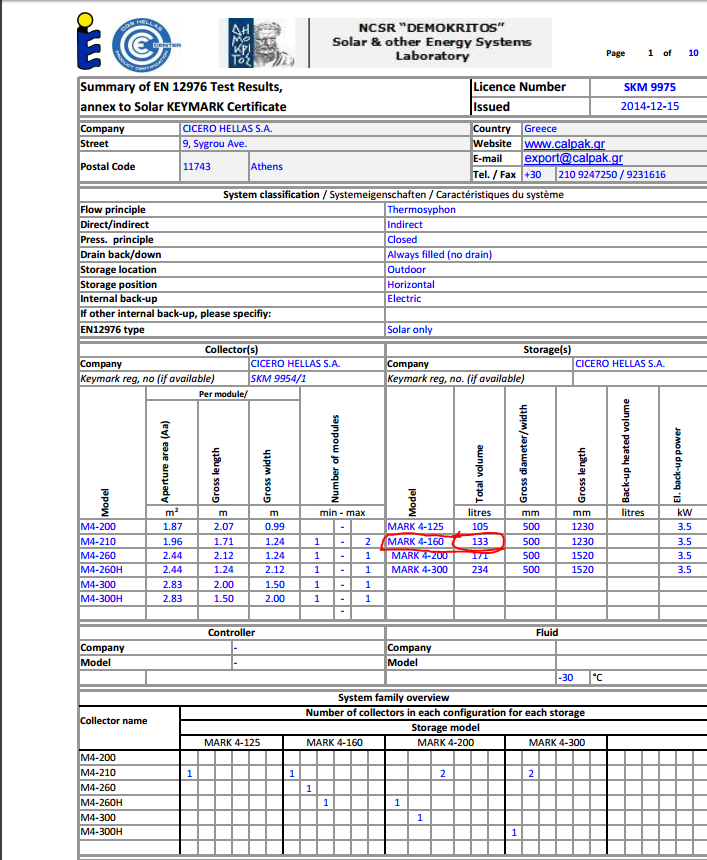Select collector model M4-210 in collector table
The image size is (707, 860).
tap(98, 541)
